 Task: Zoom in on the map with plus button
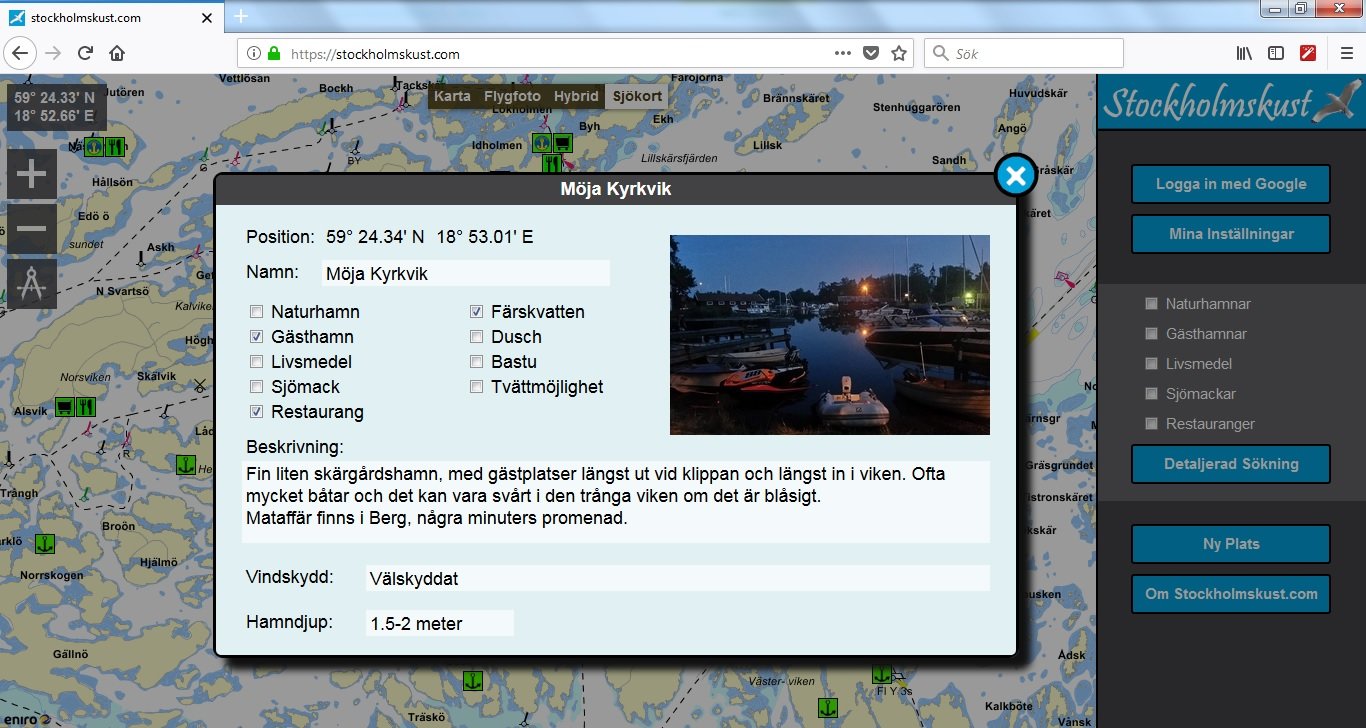pos(32,175)
